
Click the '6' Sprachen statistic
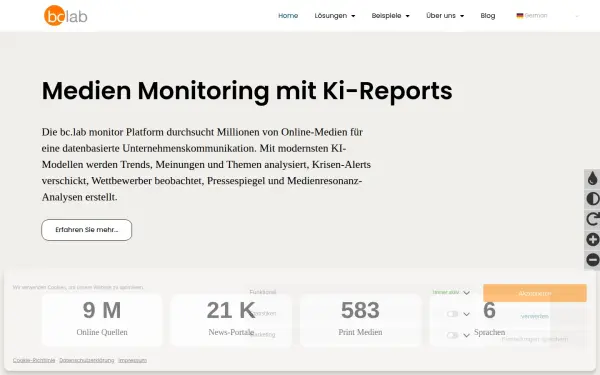coord(489,320)
